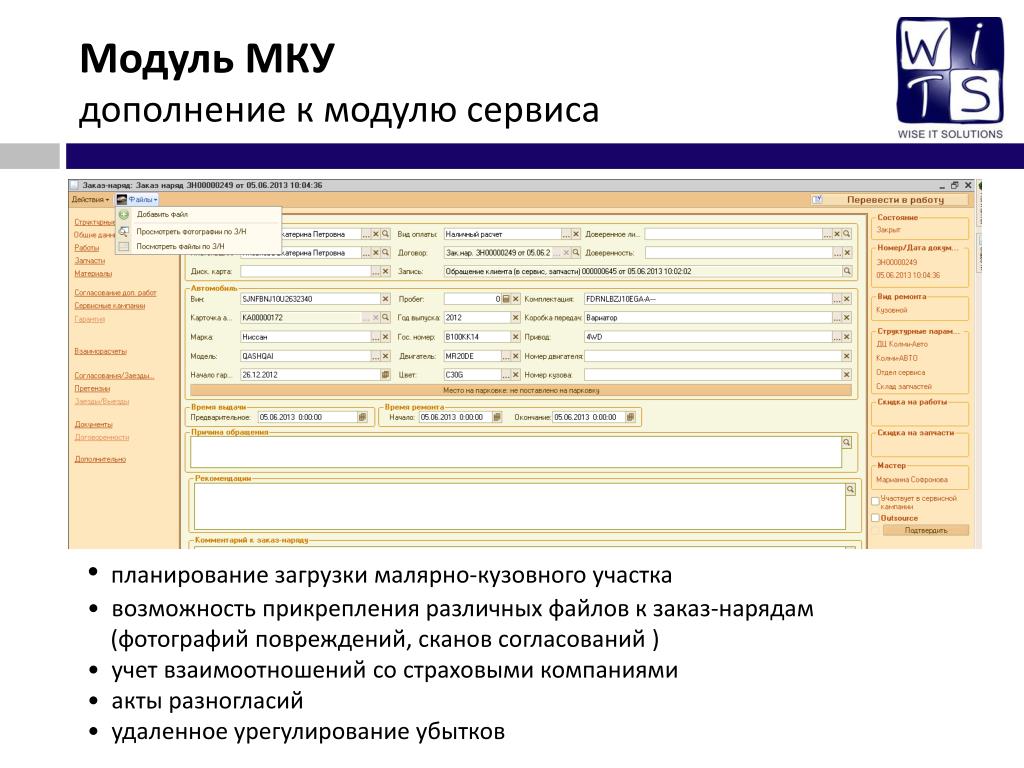This screenshot has height=768, width=1024.
Task: Click the Номер кузова input field
Action: click(712, 375)
